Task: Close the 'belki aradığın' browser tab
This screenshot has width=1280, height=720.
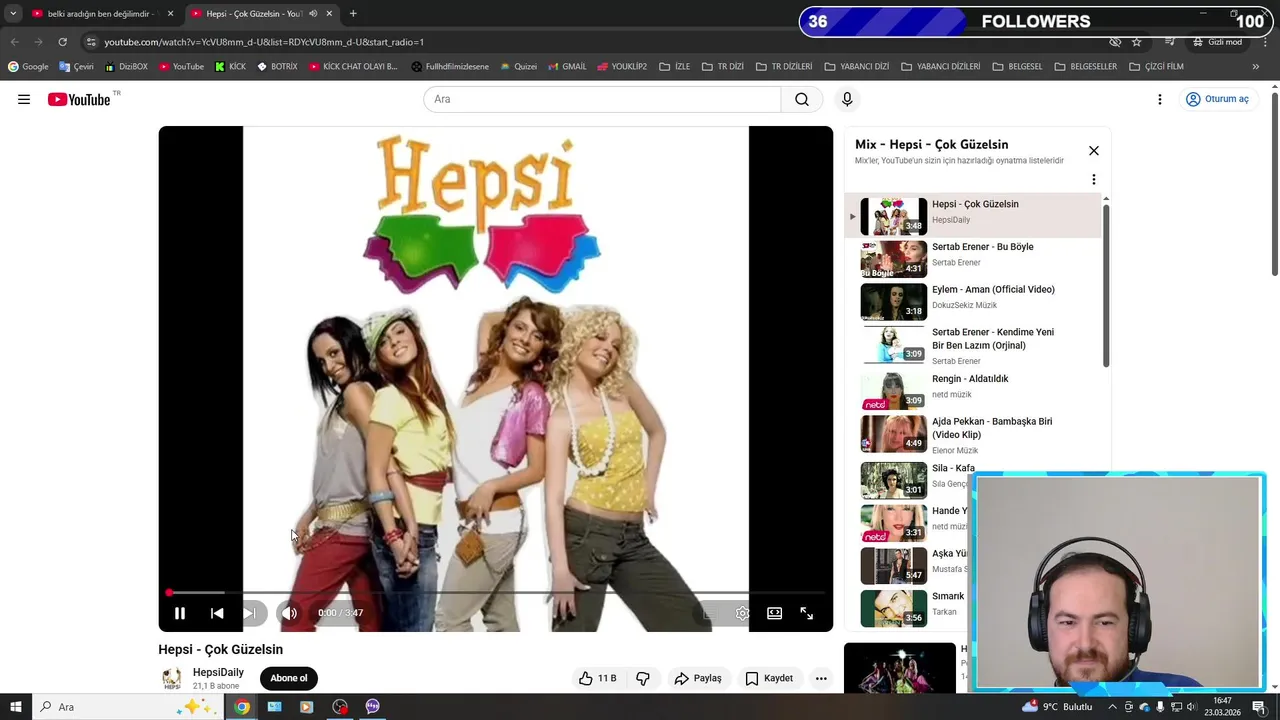Action: point(170,14)
